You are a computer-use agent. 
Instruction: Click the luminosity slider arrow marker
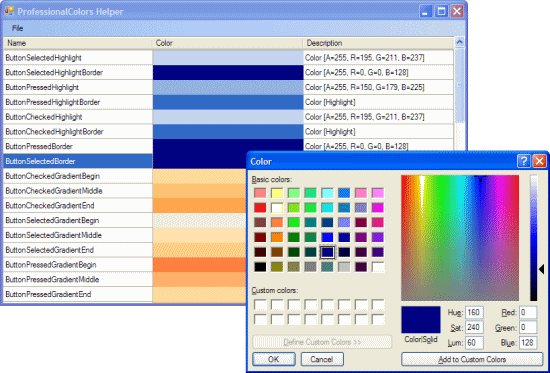pyautogui.click(x=541, y=269)
